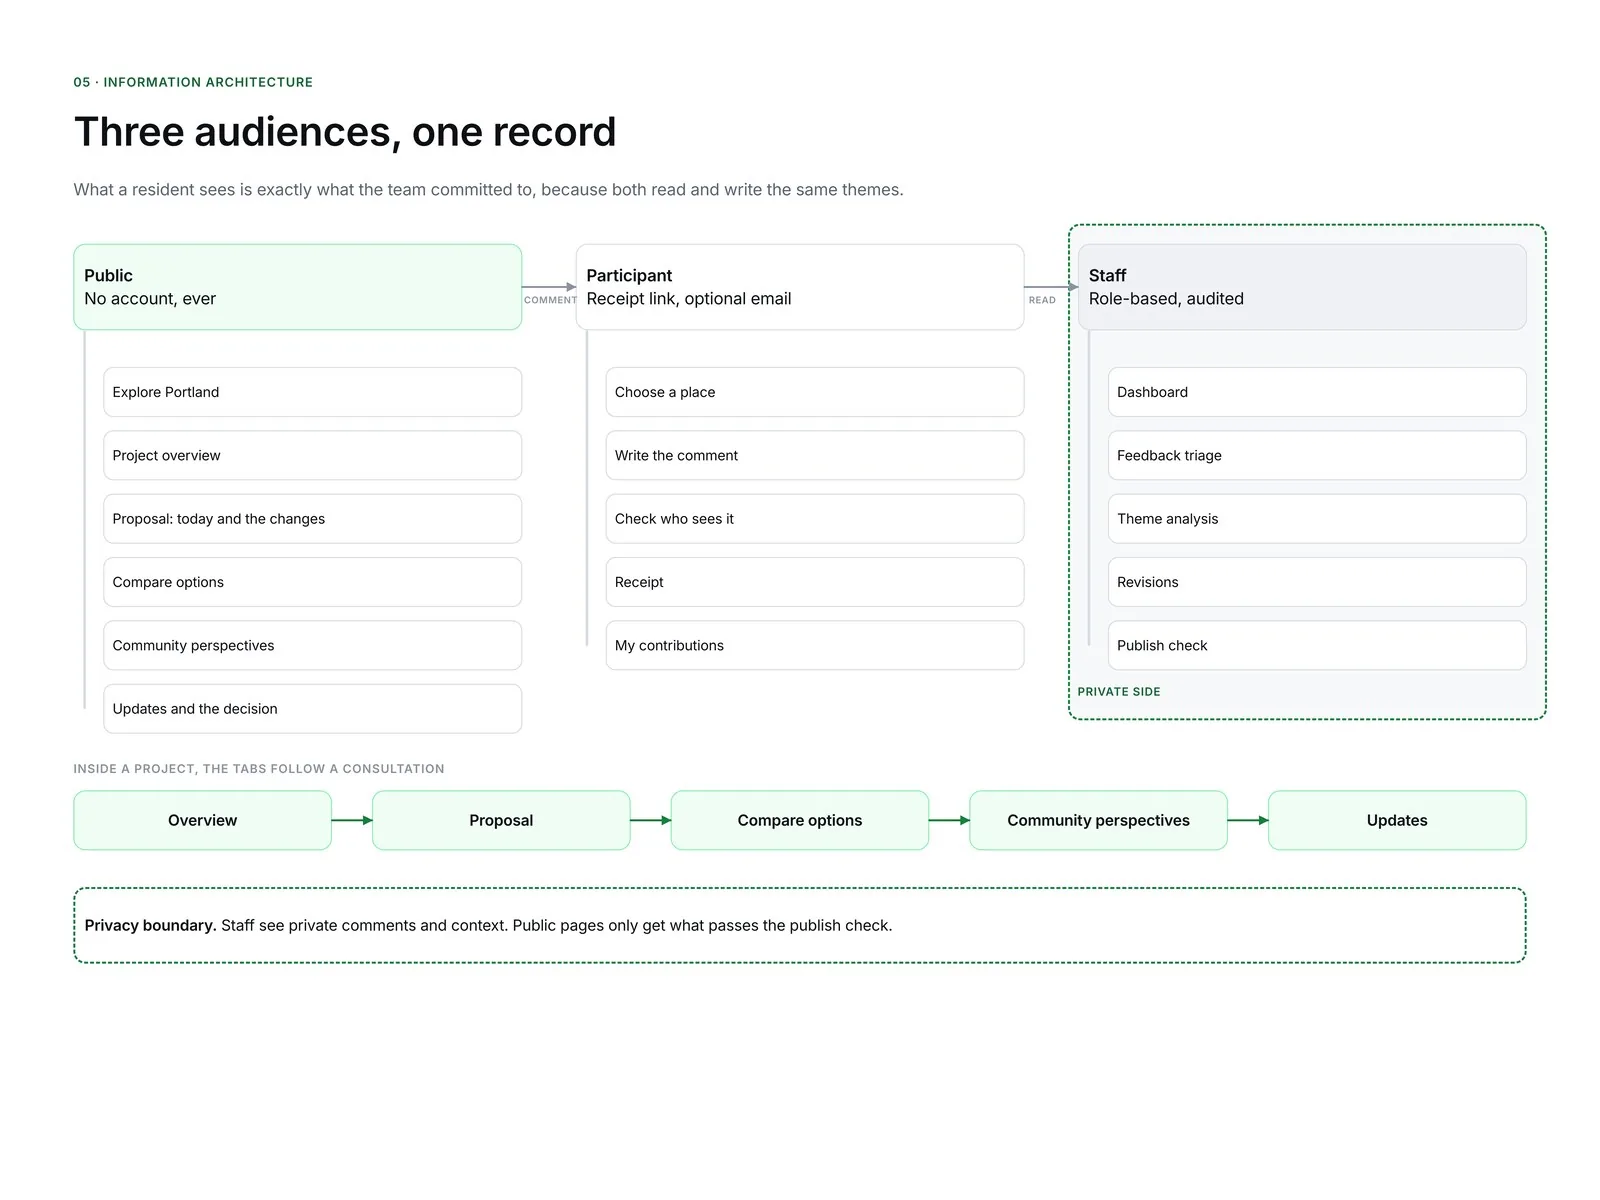This screenshot has width=1600, height=1200.
Task: Click the Revisions item
Action: coord(1317,582)
